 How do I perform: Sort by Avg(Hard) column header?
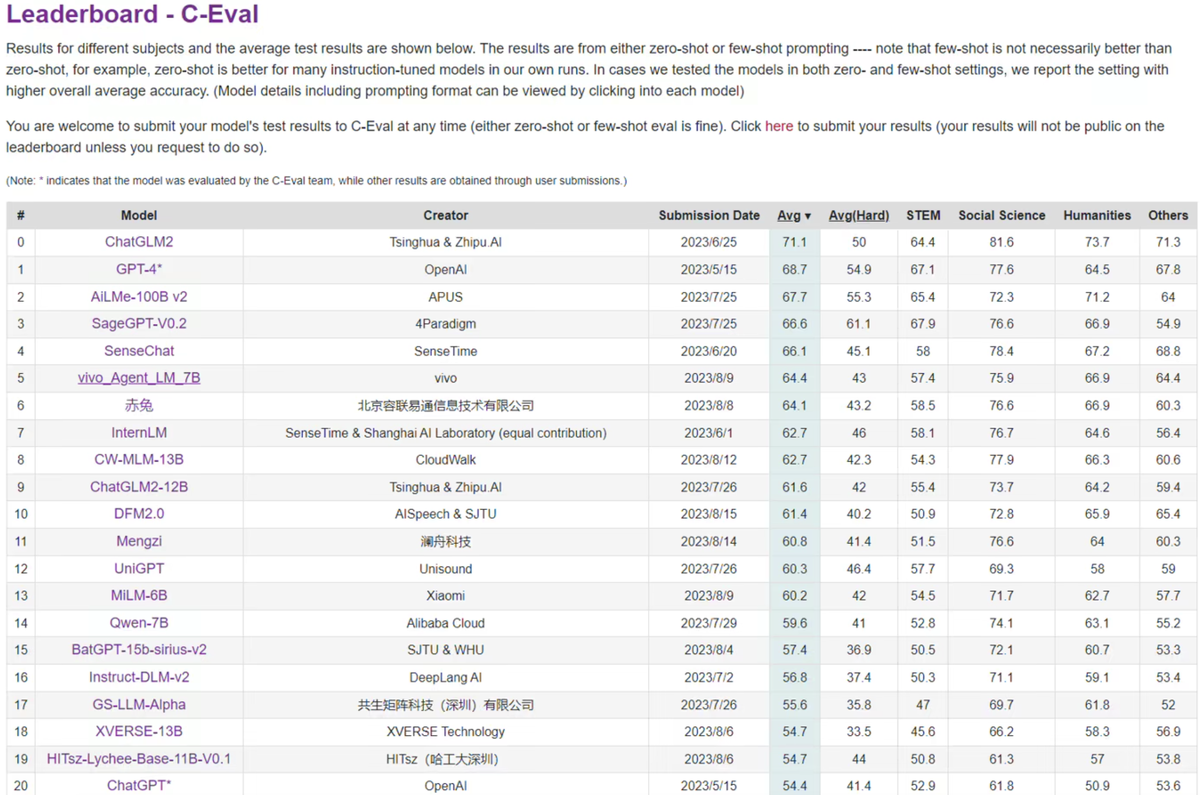pos(859,215)
